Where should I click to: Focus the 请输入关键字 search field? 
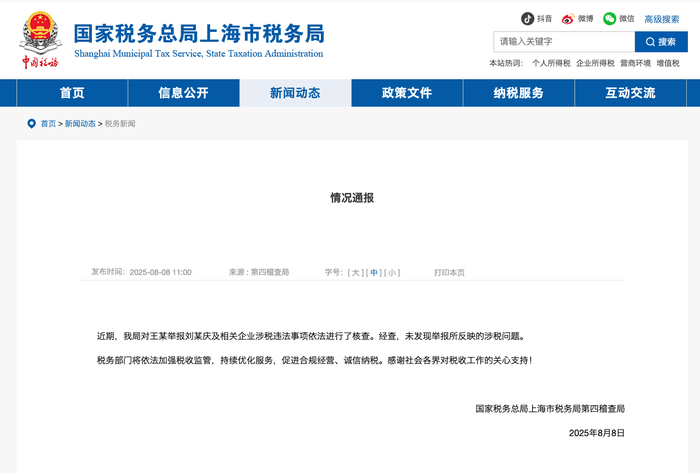pos(563,42)
